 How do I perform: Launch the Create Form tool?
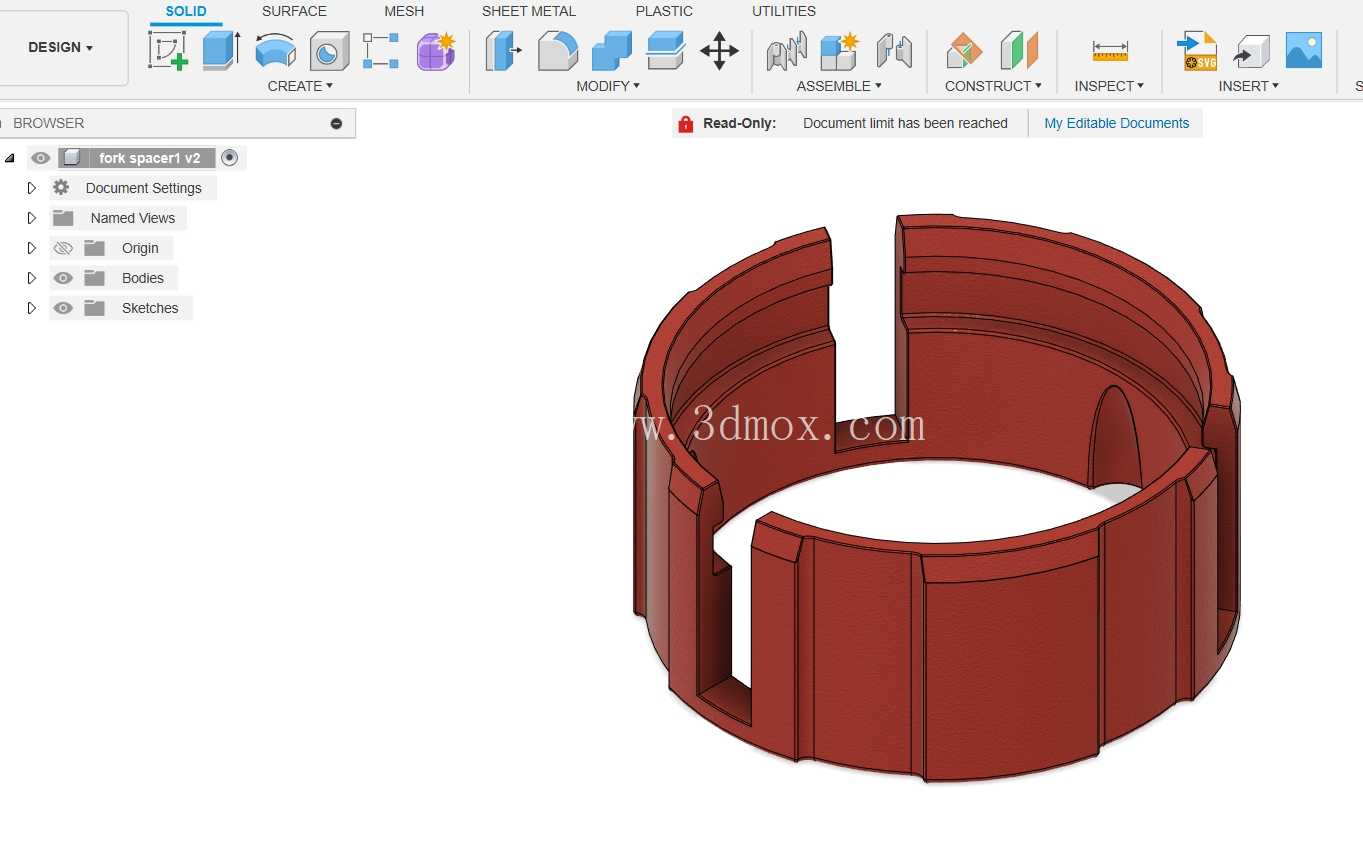pos(436,51)
